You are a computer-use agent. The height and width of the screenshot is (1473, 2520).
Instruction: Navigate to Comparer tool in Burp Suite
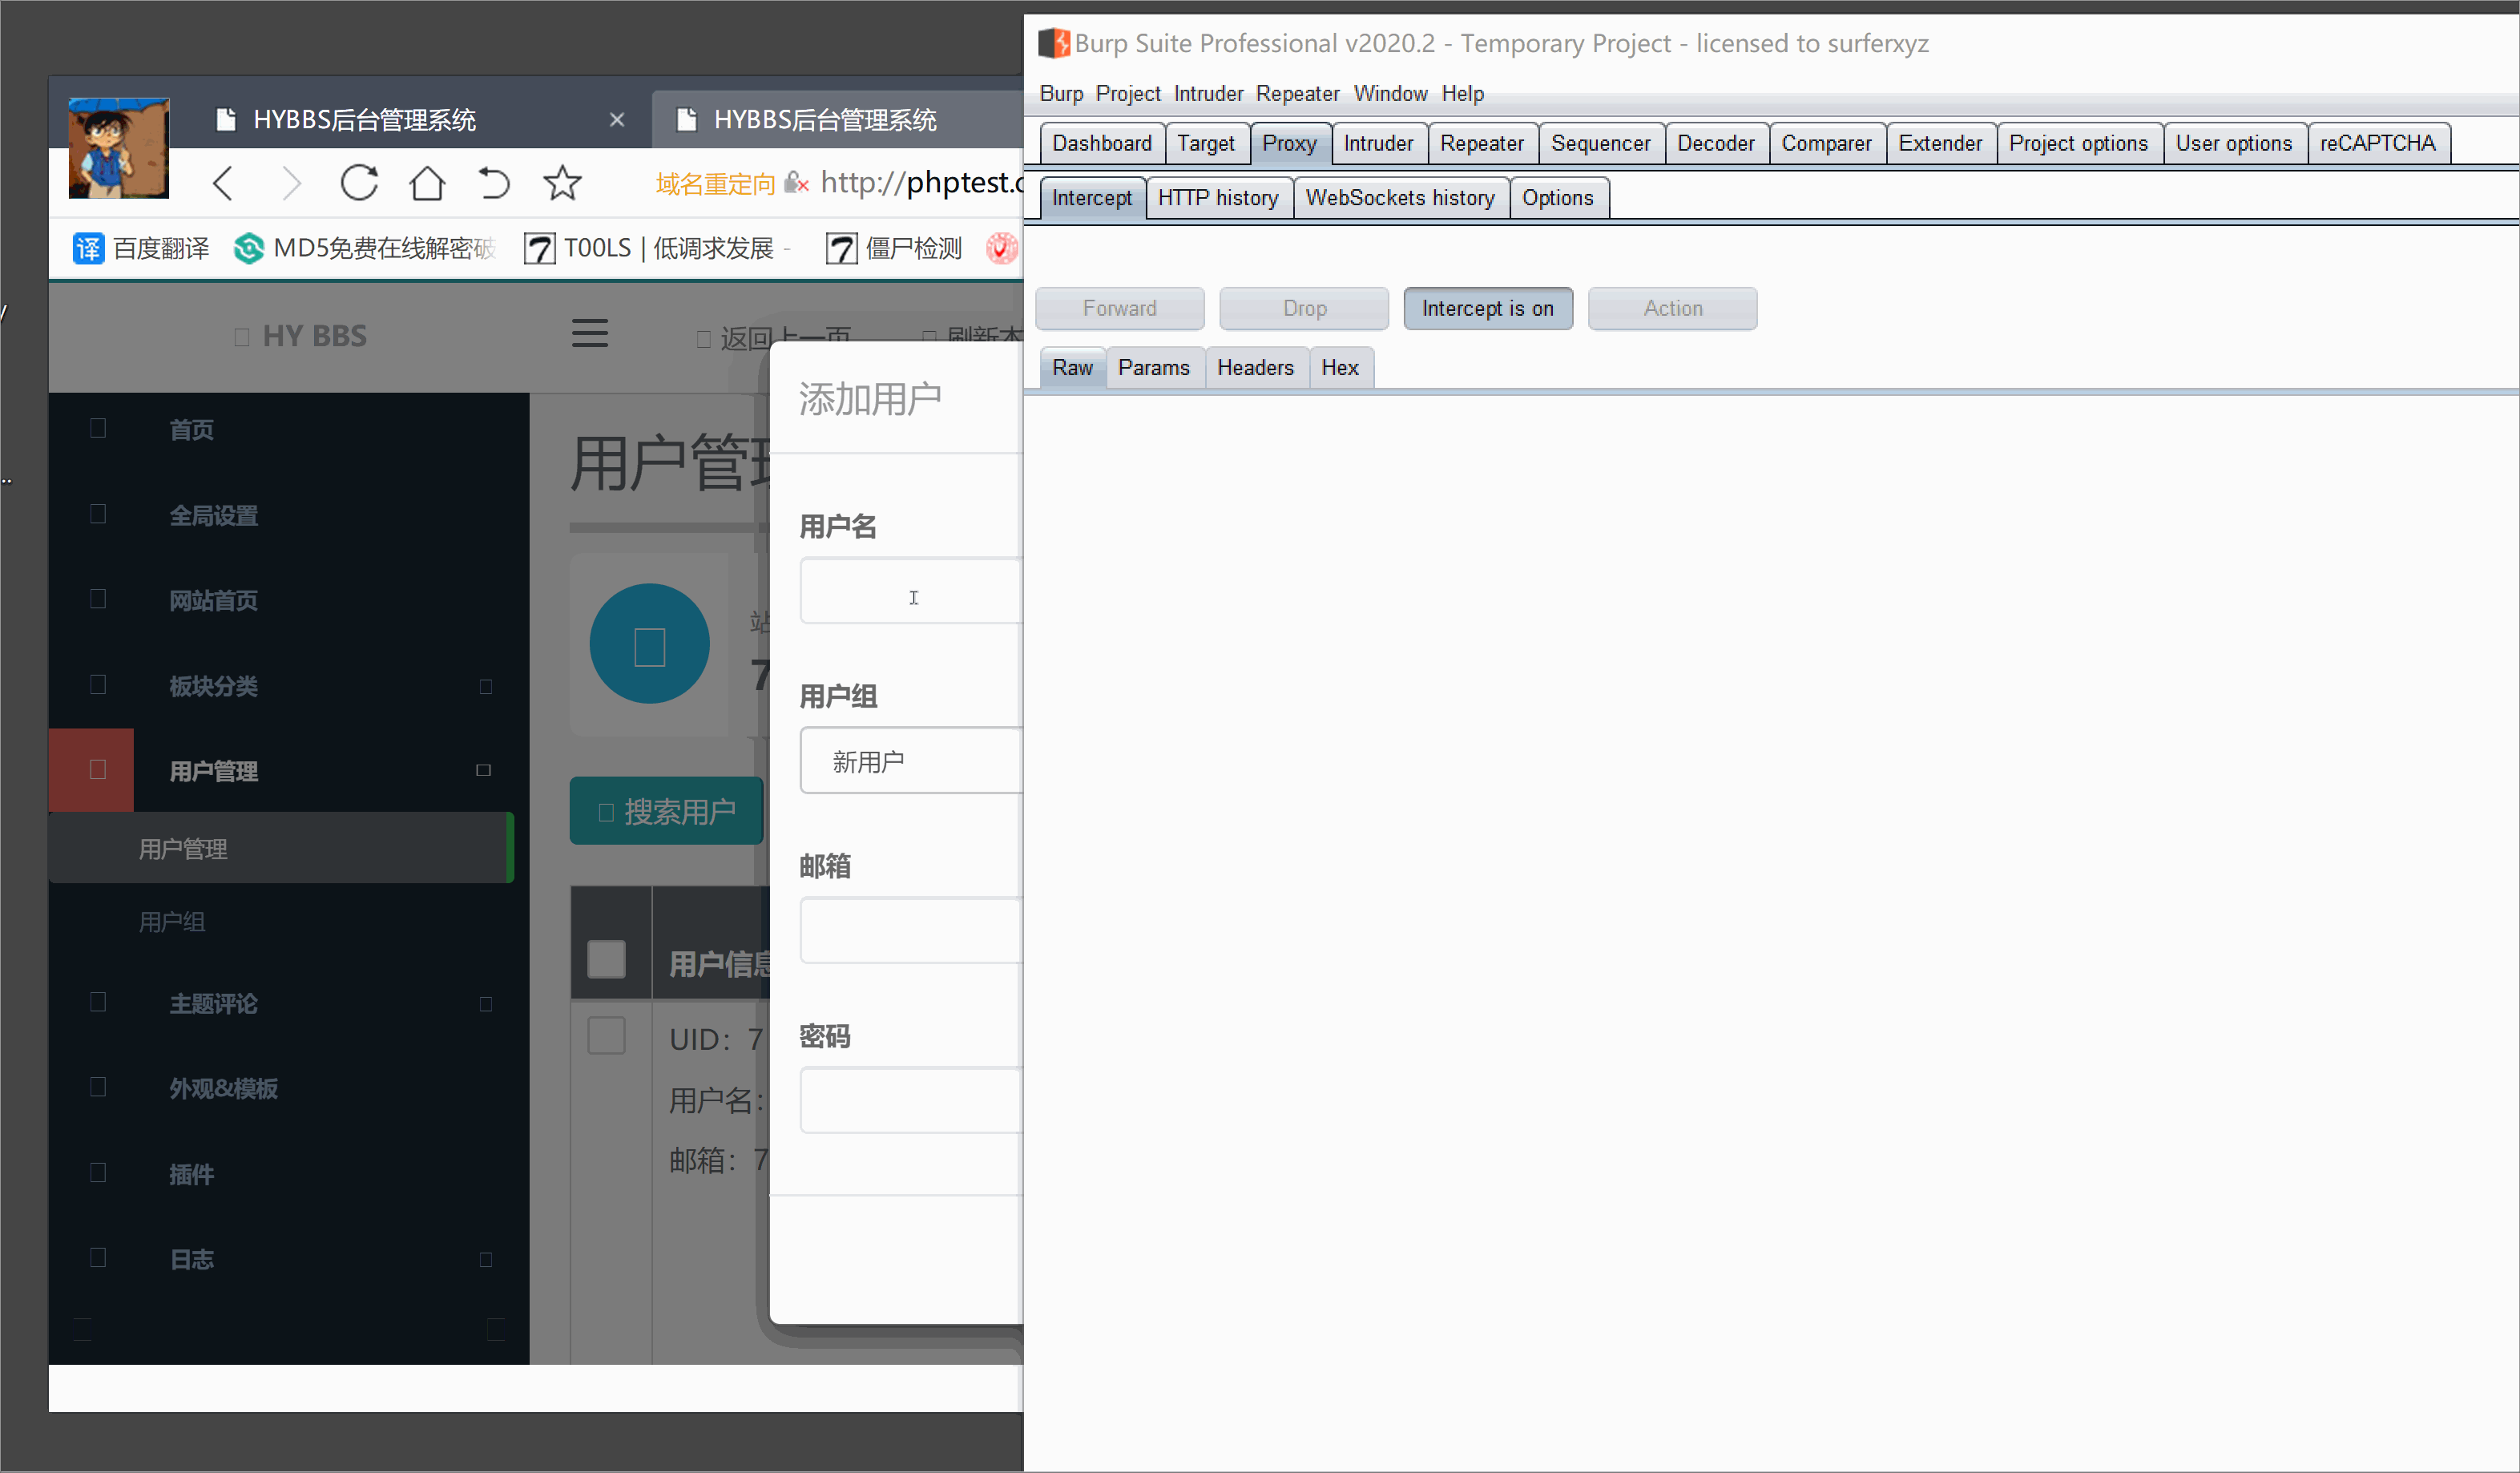[x=1828, y=142]
